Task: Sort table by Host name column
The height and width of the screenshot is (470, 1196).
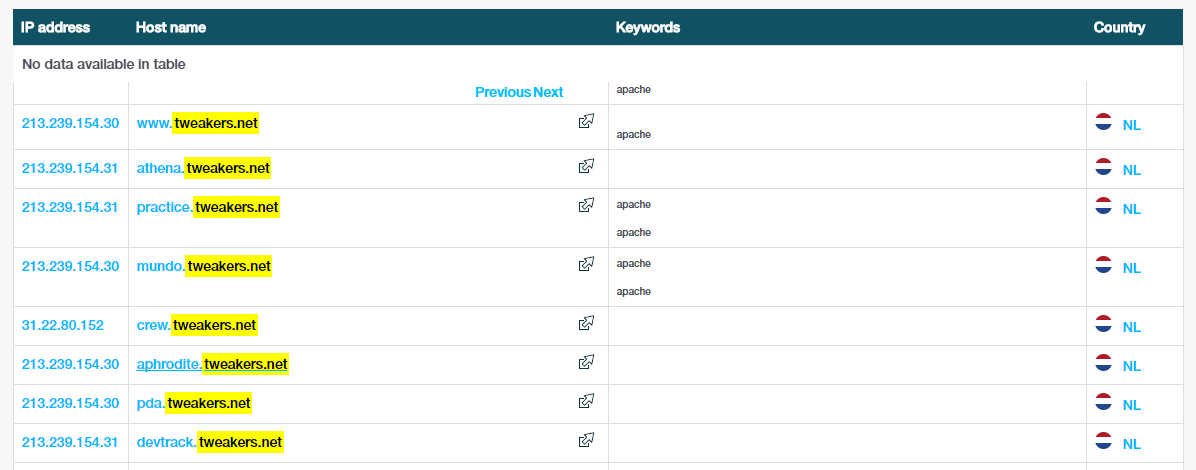Action: 171,27
